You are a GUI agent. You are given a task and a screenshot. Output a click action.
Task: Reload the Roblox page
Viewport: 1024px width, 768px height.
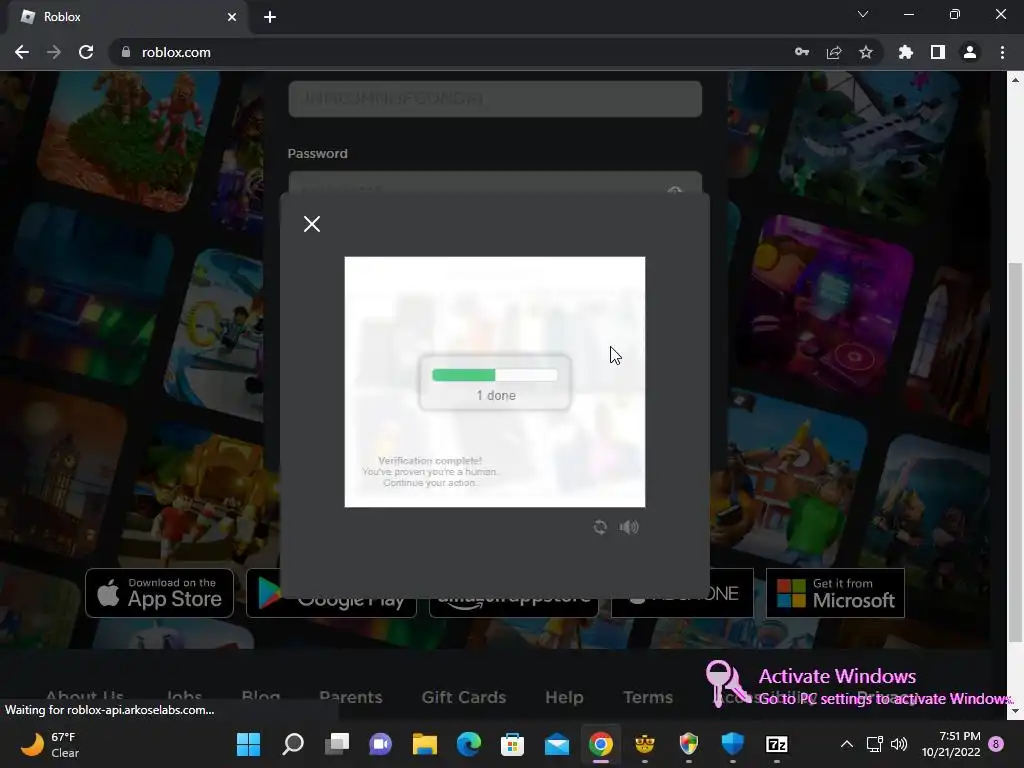coord(86,52)
